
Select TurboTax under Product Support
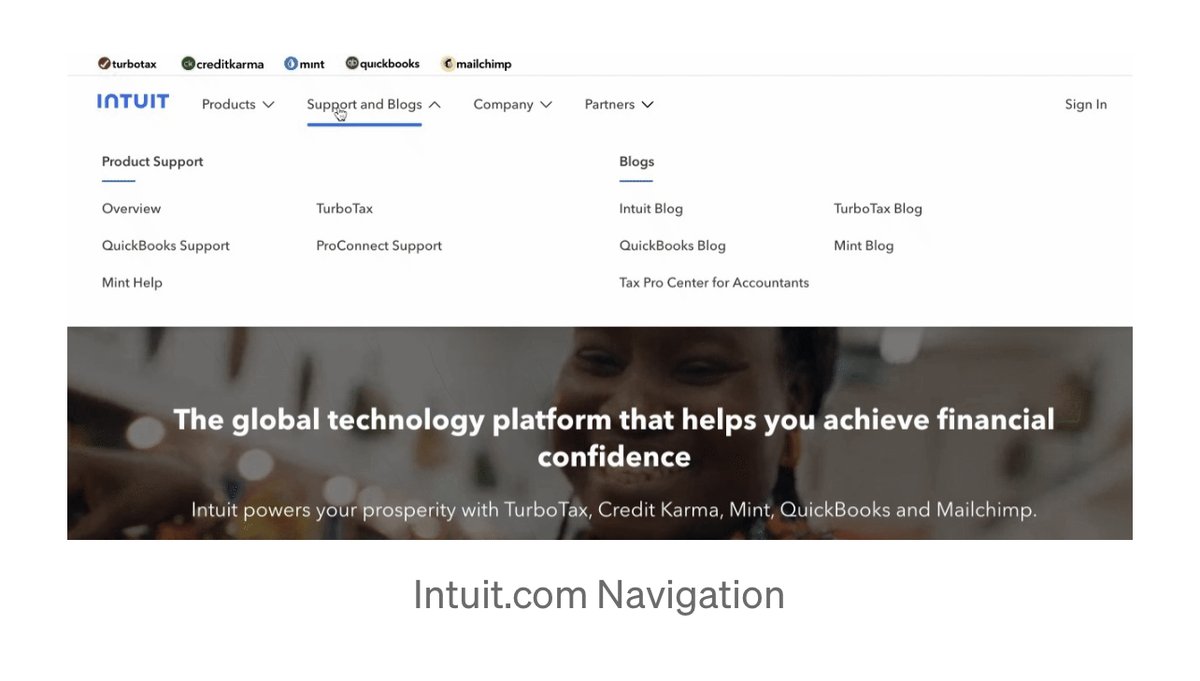pos(344,209)
